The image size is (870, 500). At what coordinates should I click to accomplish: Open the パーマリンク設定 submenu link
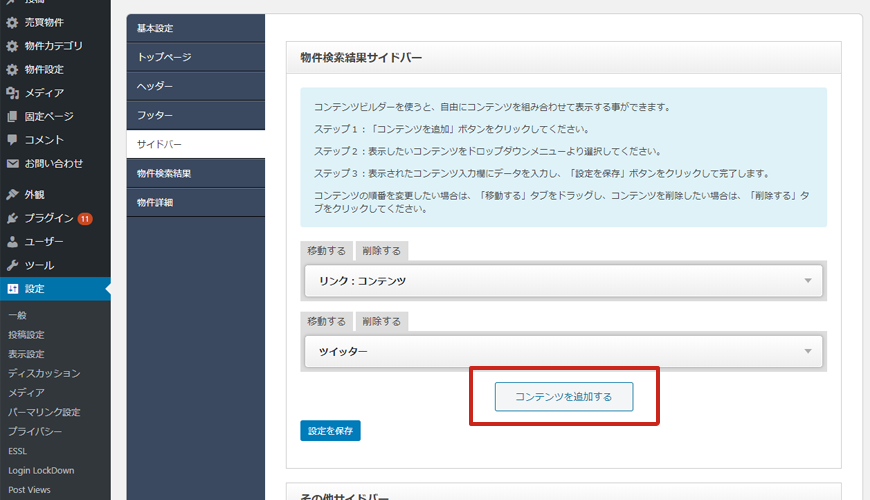pos(44,412)
